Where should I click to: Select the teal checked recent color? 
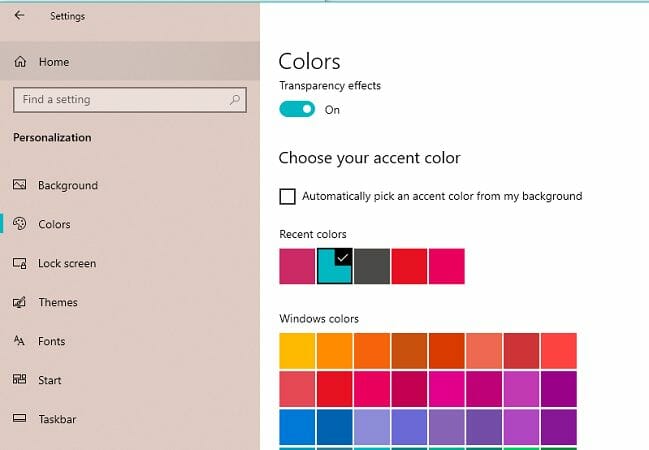[x=334, y=266]
